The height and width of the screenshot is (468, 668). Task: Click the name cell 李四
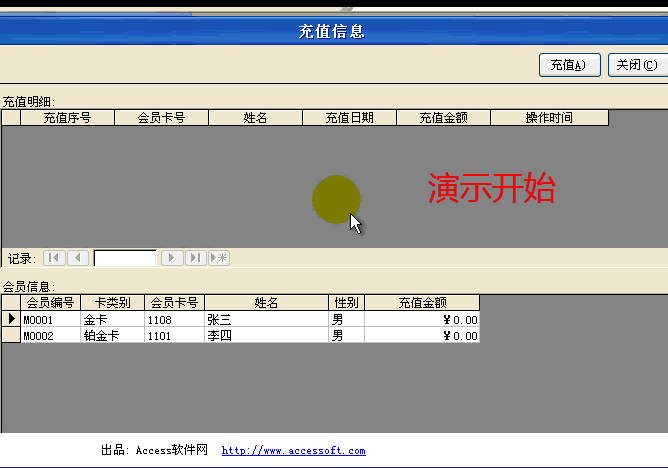click(x=267, y=335)
